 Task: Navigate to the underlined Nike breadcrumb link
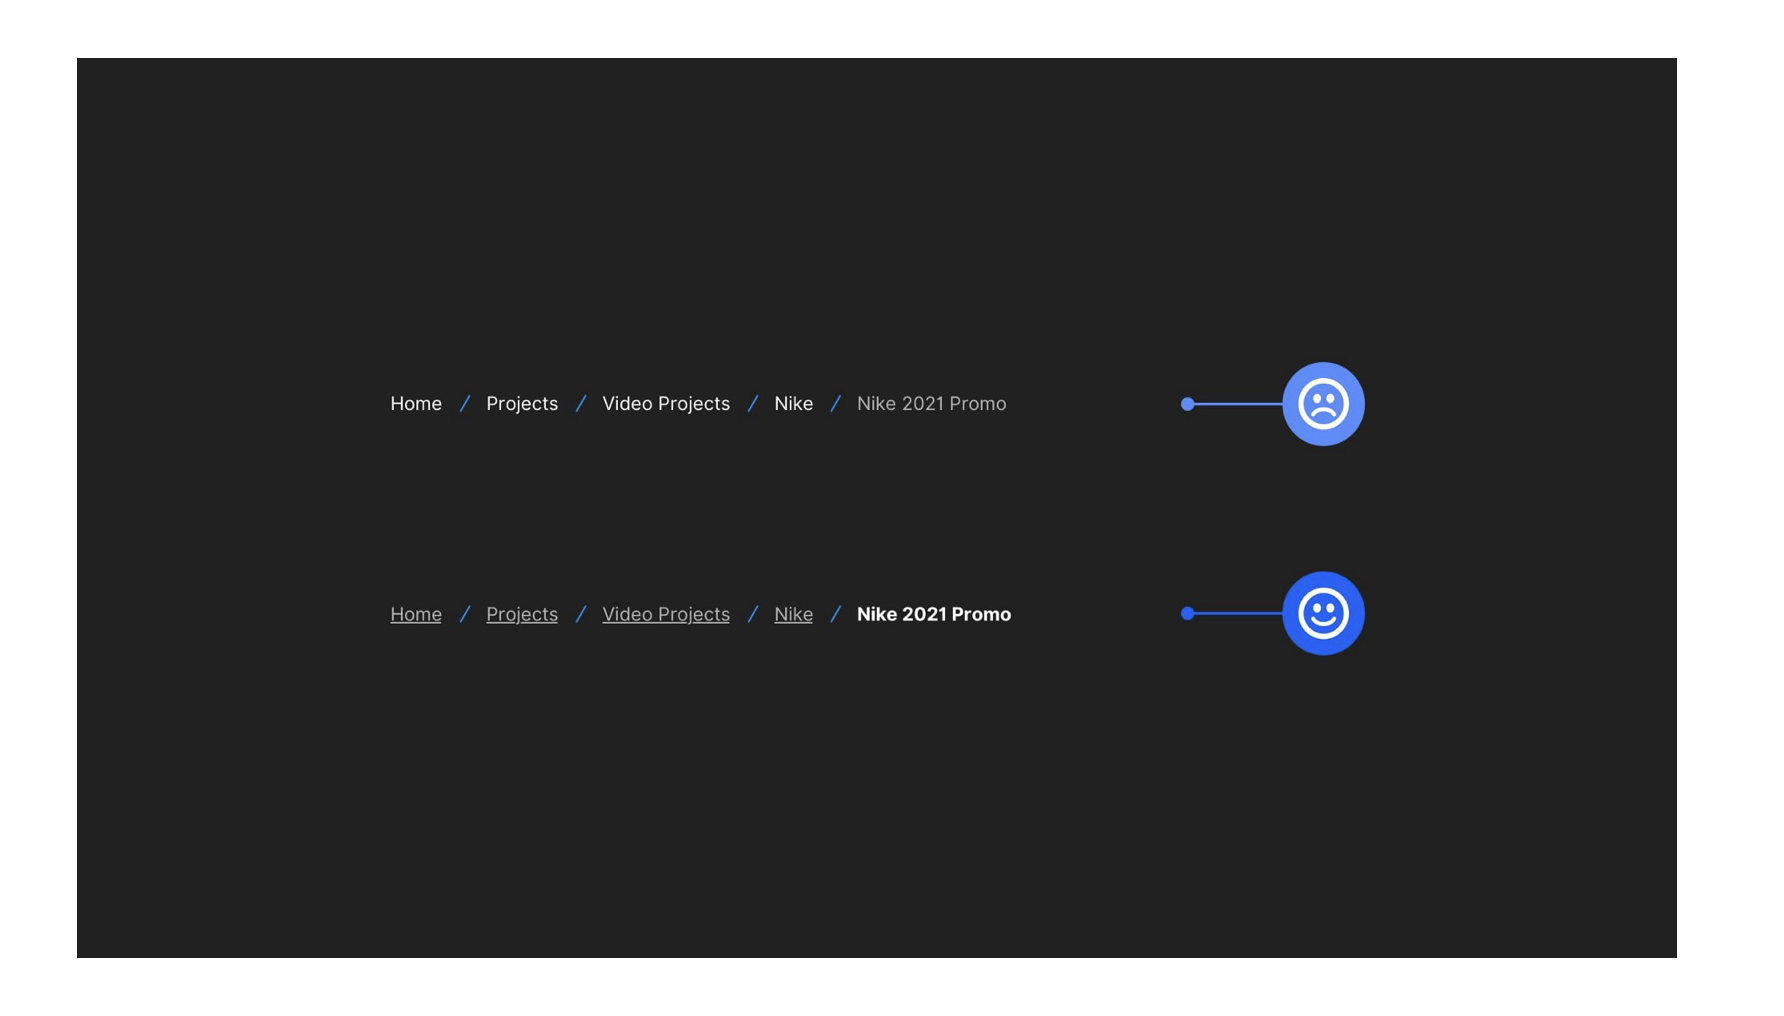click(793, 614)
